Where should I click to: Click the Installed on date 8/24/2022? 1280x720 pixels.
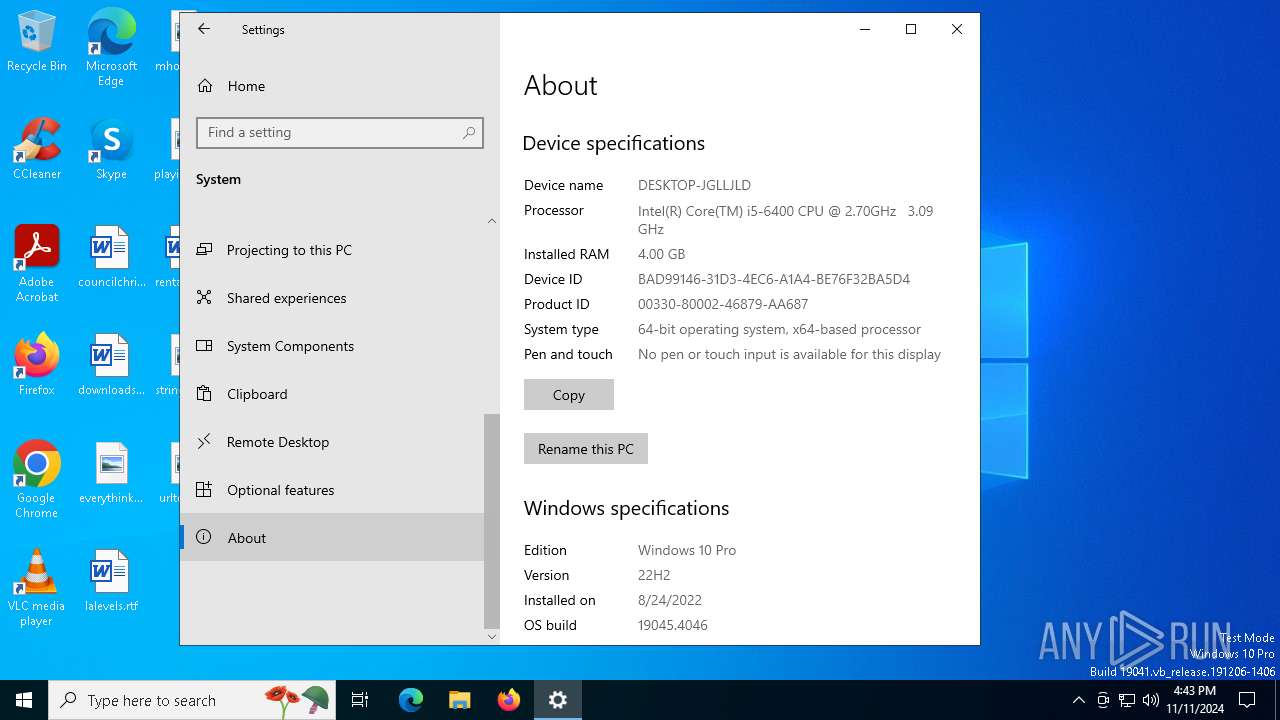click(670, 600)
